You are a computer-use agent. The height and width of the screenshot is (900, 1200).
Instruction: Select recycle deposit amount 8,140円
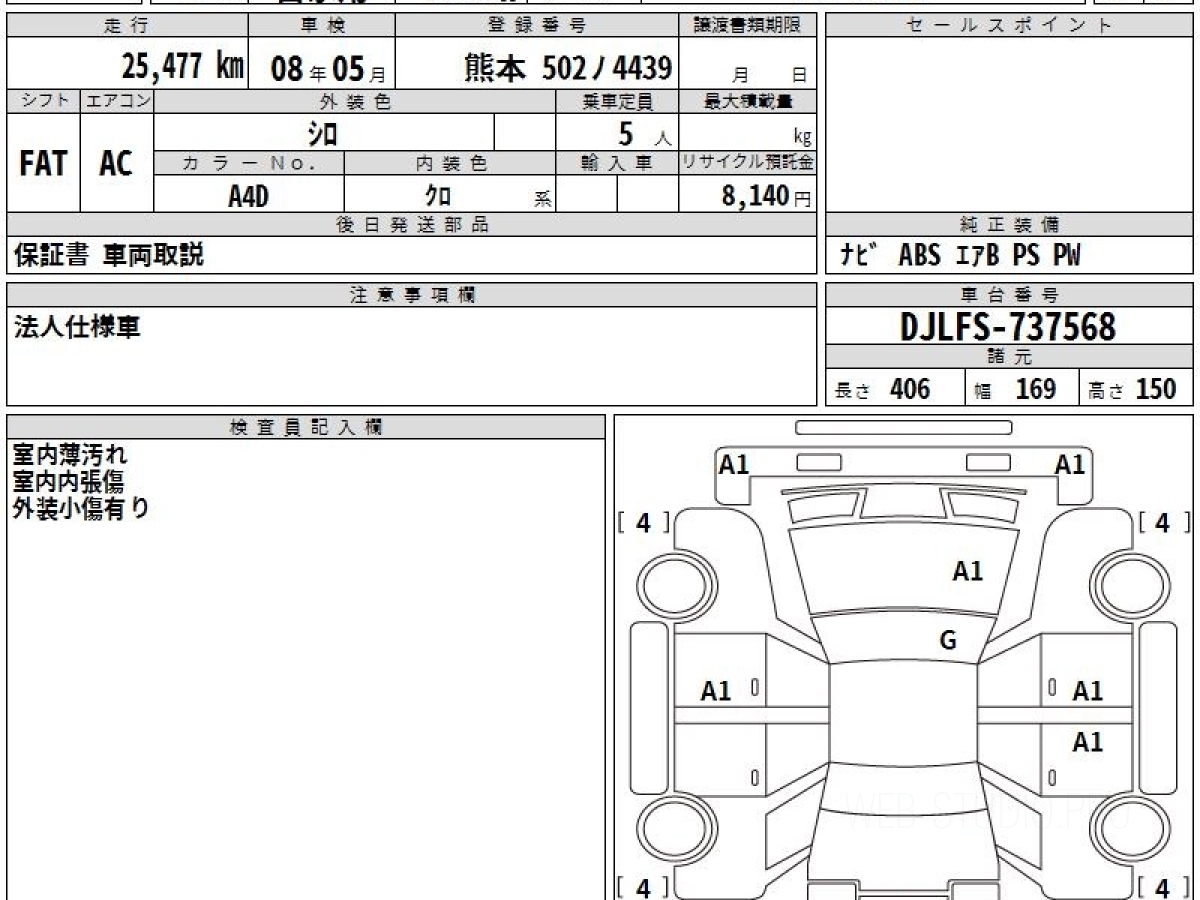766,196
